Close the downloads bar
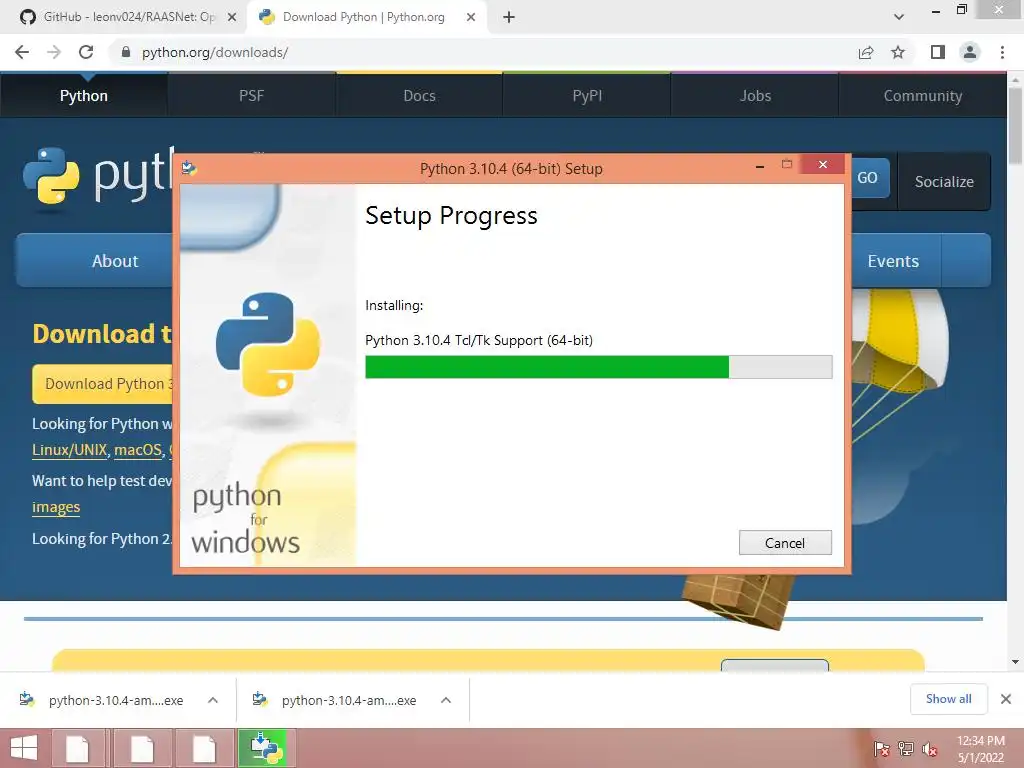 1006,699
